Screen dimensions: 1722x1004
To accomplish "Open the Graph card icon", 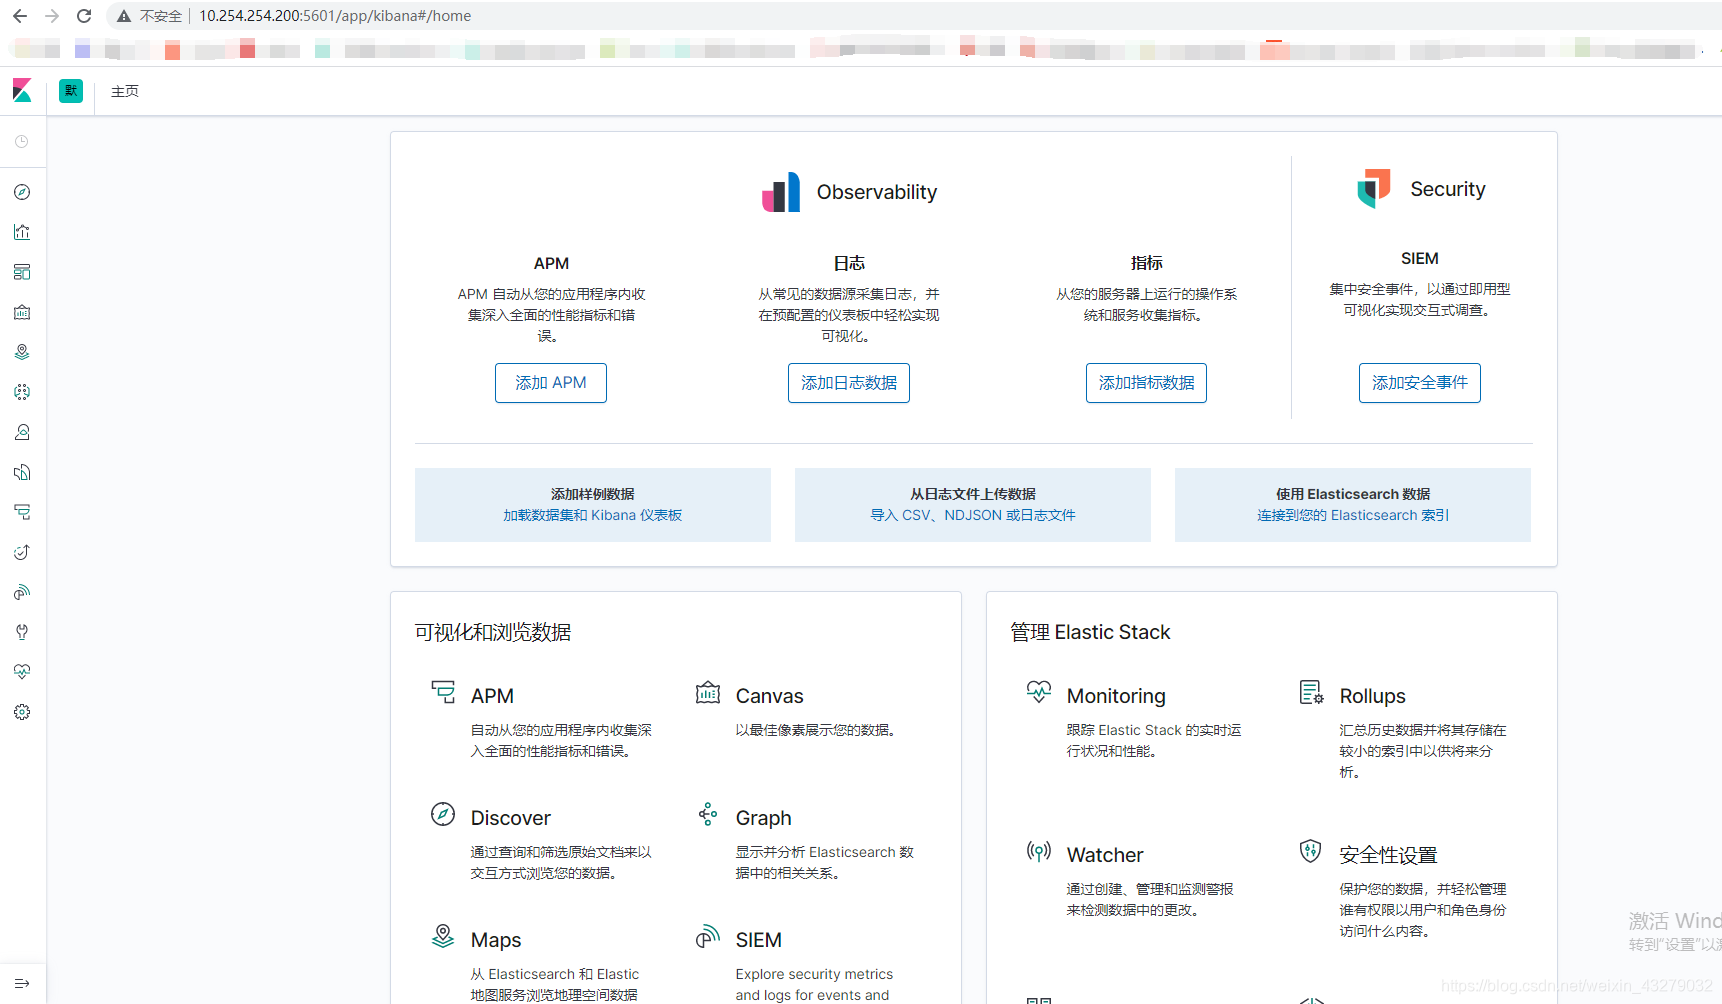I will (x=708, y=814).
